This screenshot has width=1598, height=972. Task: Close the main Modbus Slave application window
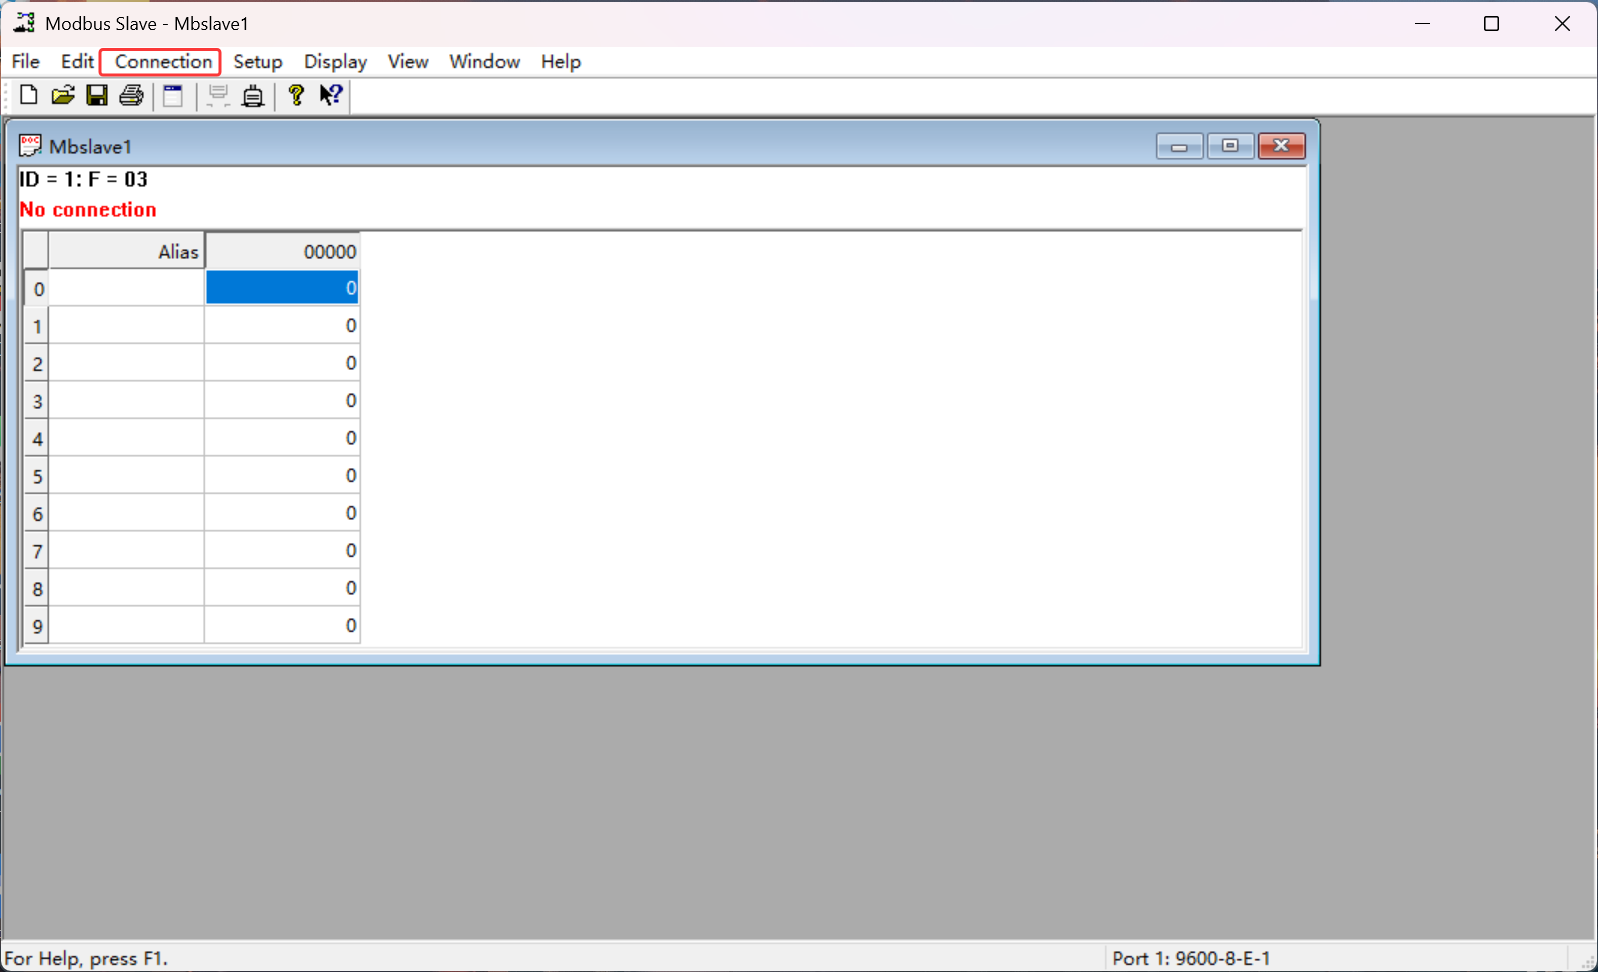1562,23
